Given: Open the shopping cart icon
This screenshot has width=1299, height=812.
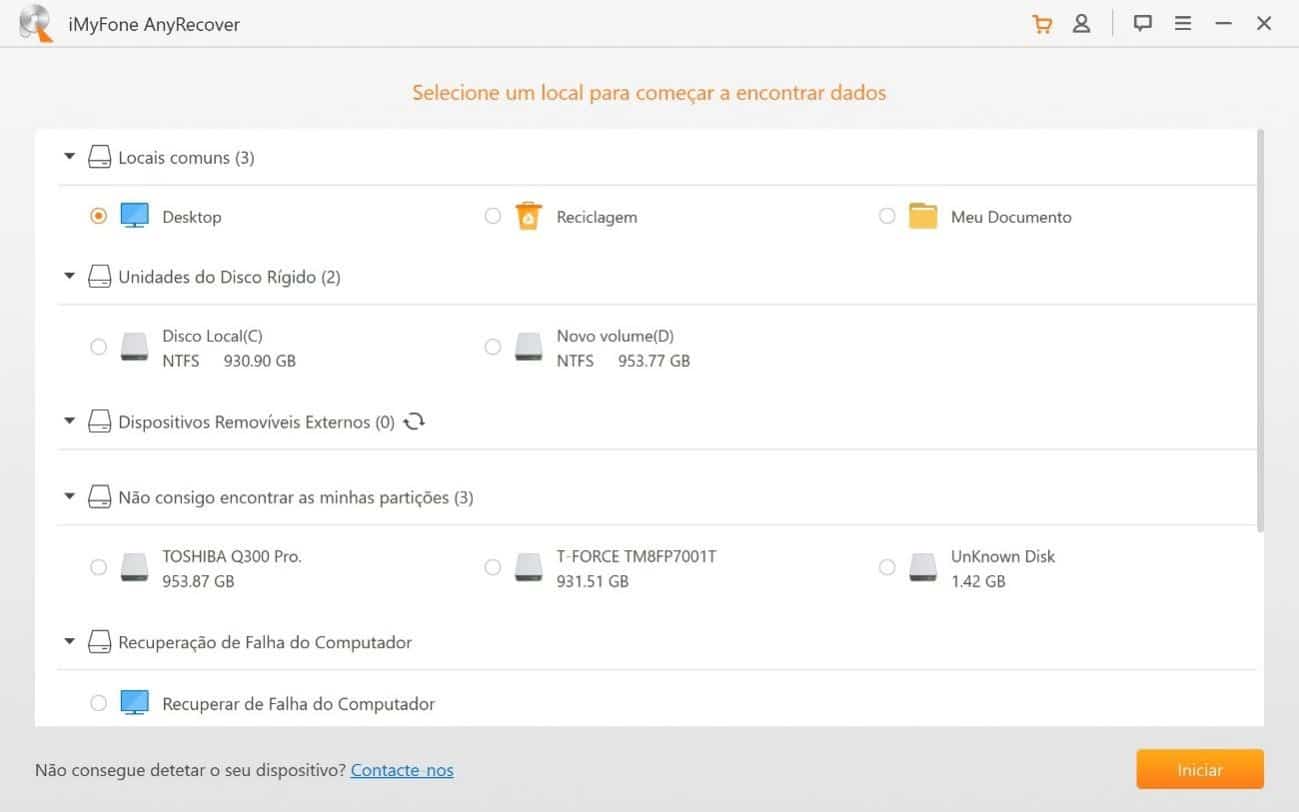Looking at the screenshot, I should click(x=1042, y=24).
